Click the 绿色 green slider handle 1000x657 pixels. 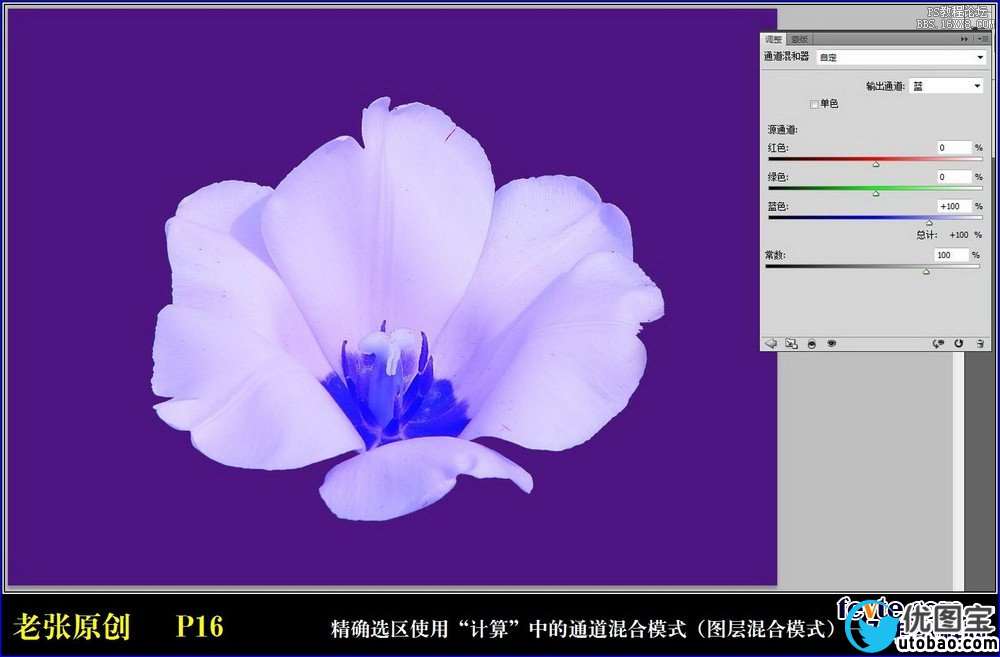(x=876, y=193)
